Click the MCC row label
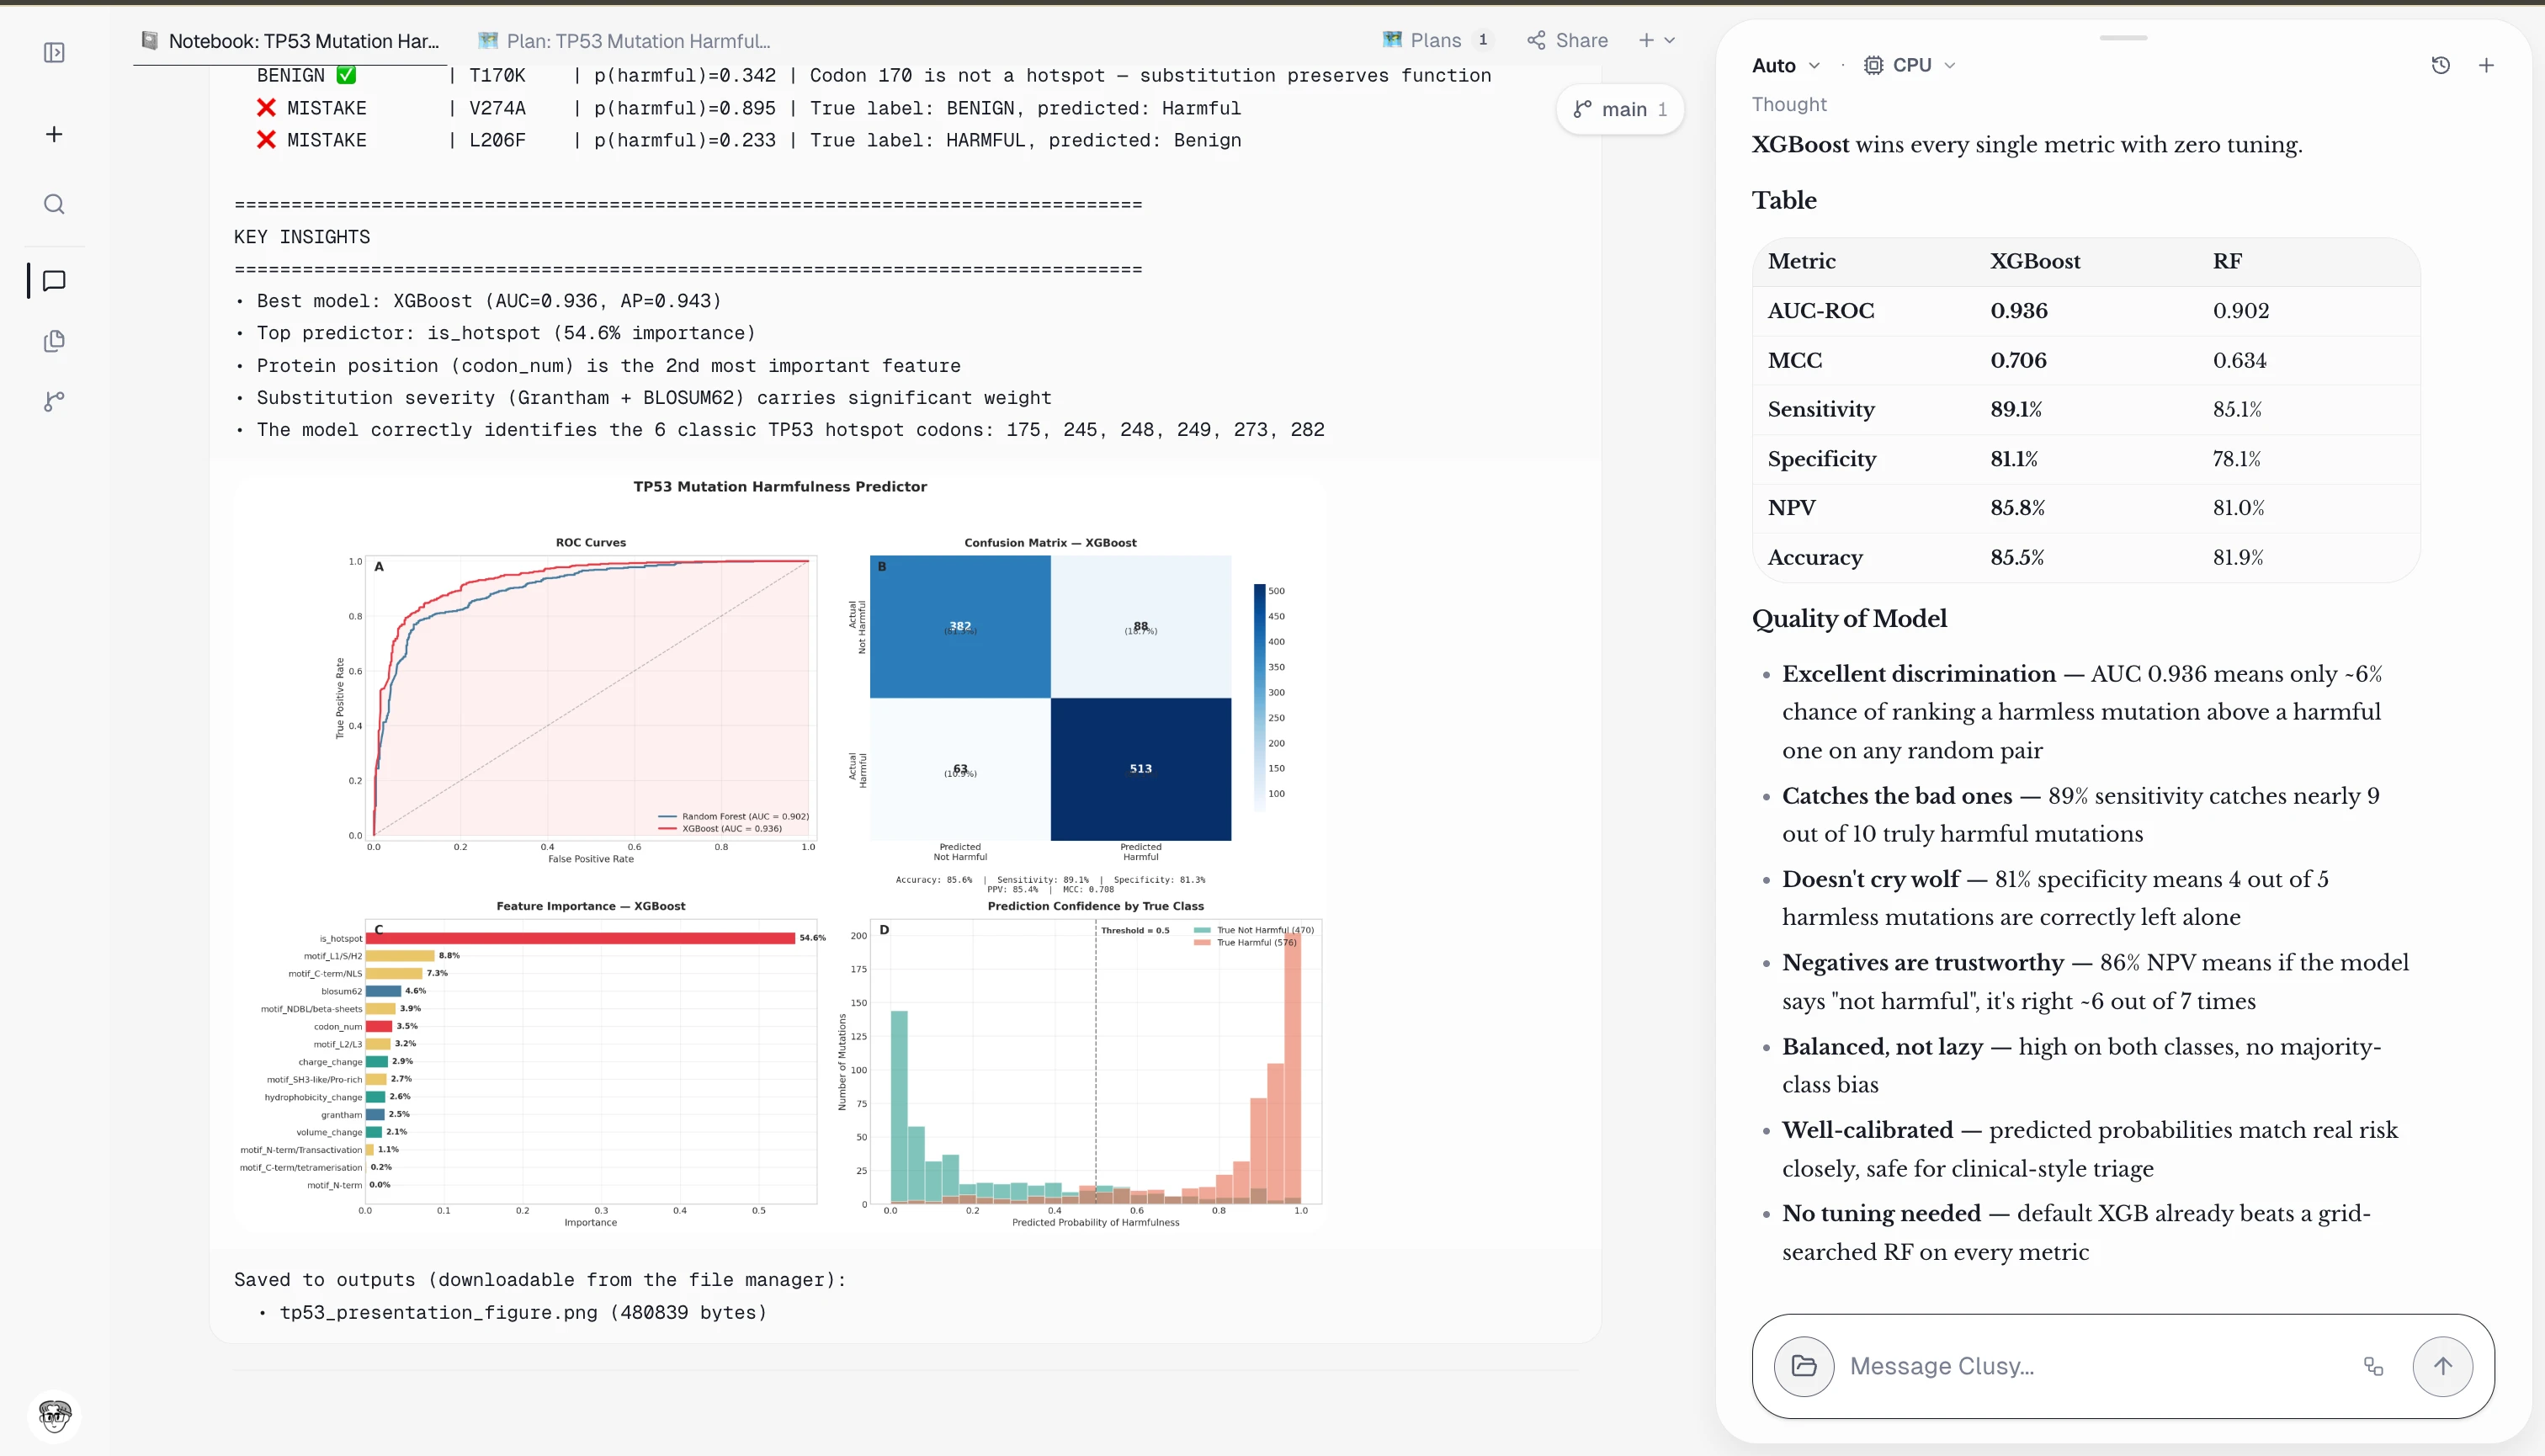 (x=1794, y=360)
